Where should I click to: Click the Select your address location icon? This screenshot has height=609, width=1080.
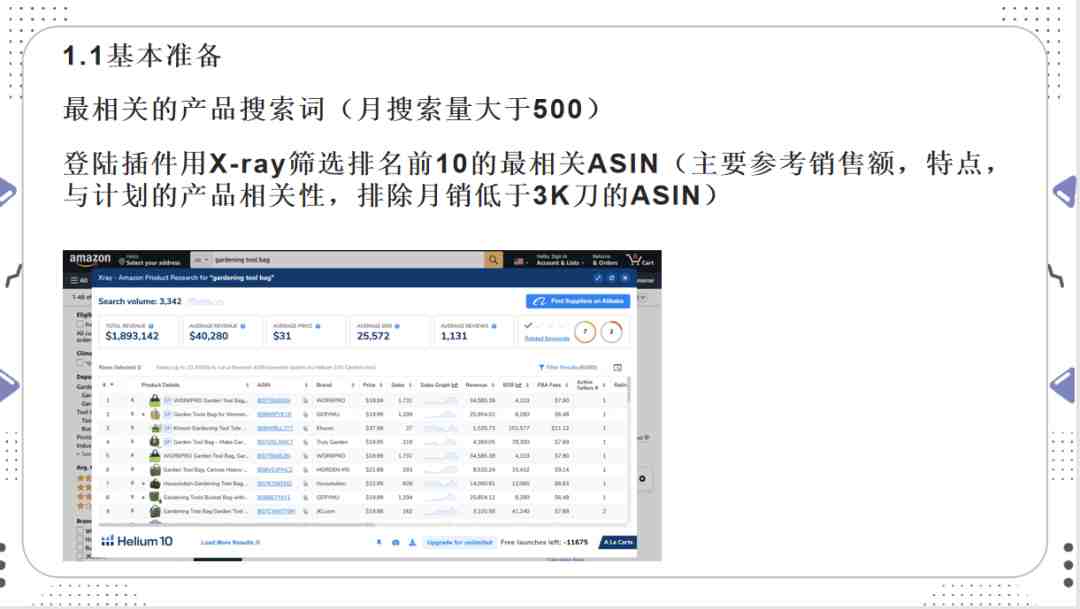coord(122,261)
